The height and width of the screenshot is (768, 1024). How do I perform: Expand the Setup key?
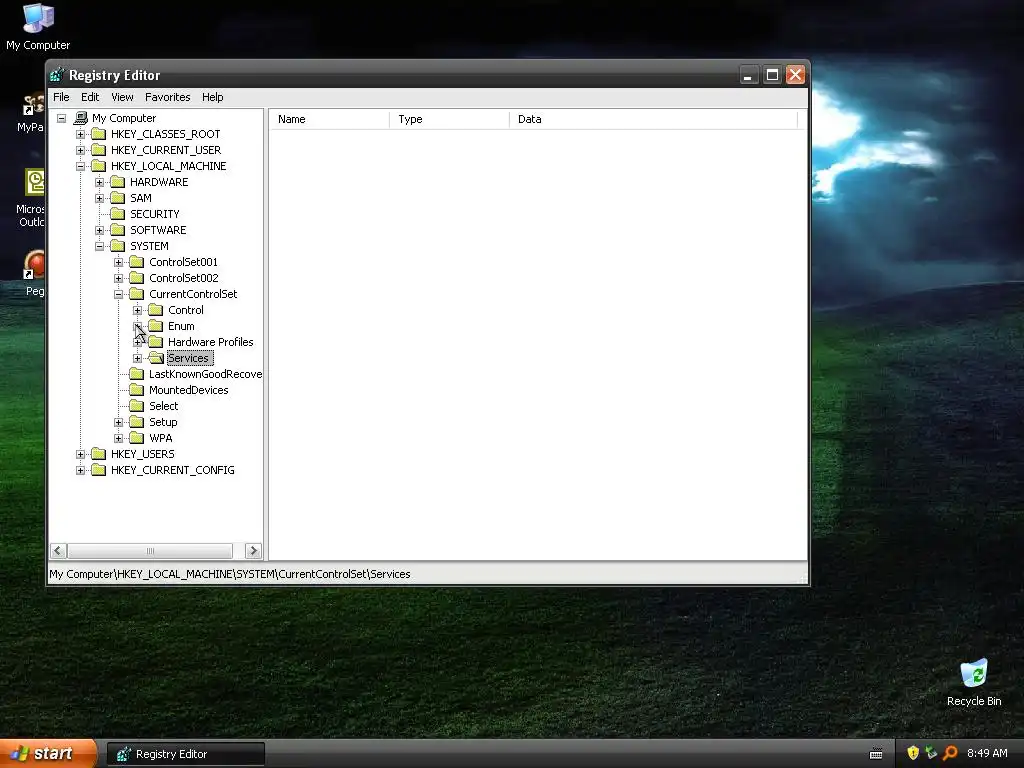coord(118,423)
